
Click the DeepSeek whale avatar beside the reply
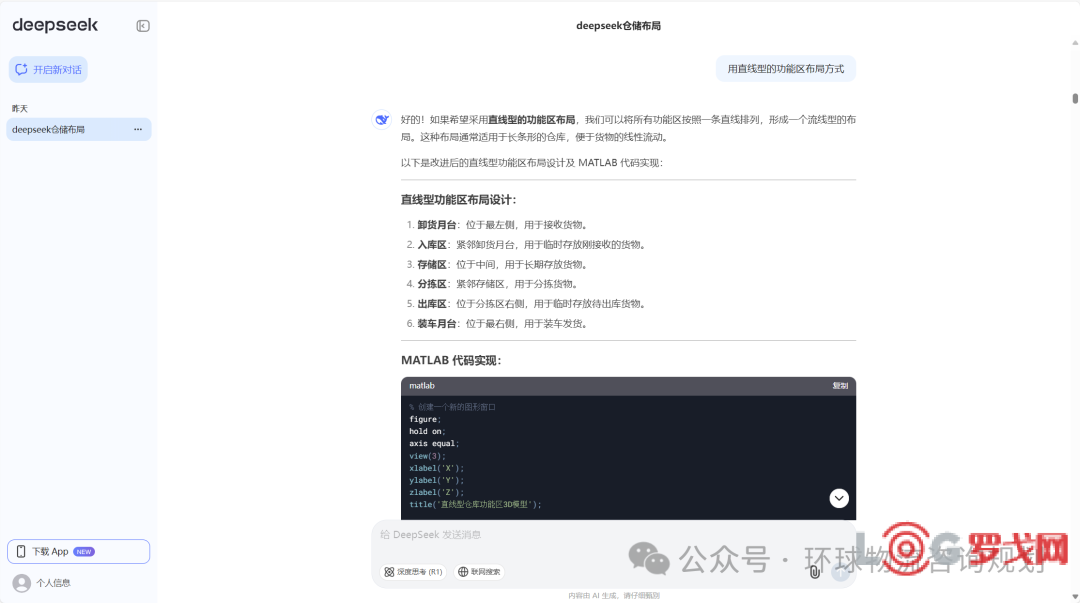pyautogui.click(x=381, y=120)
